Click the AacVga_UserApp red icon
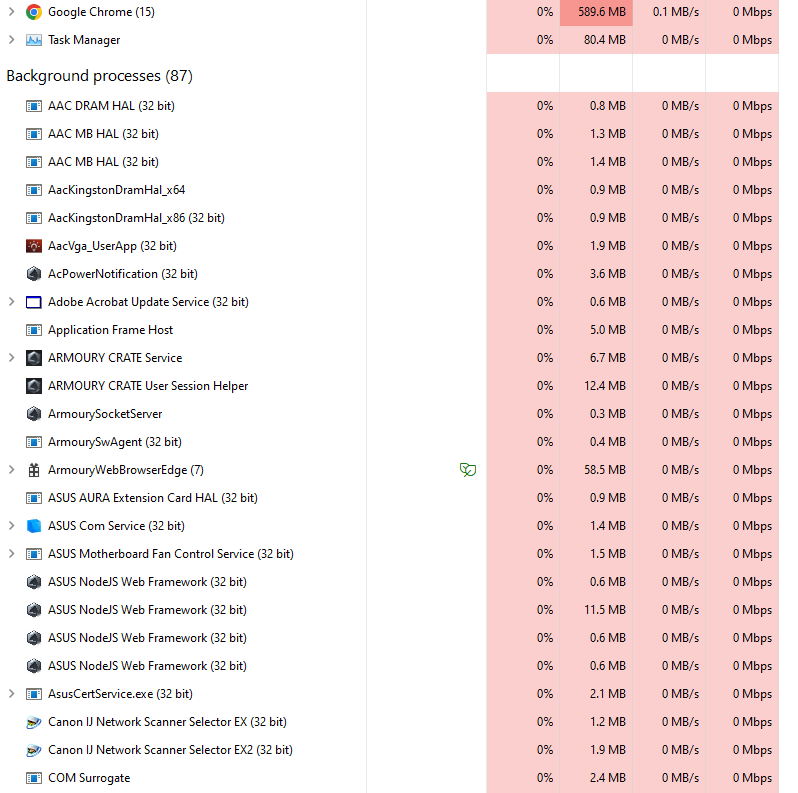The height and width of the screenshot is (793, 798). tap(34, 246)
